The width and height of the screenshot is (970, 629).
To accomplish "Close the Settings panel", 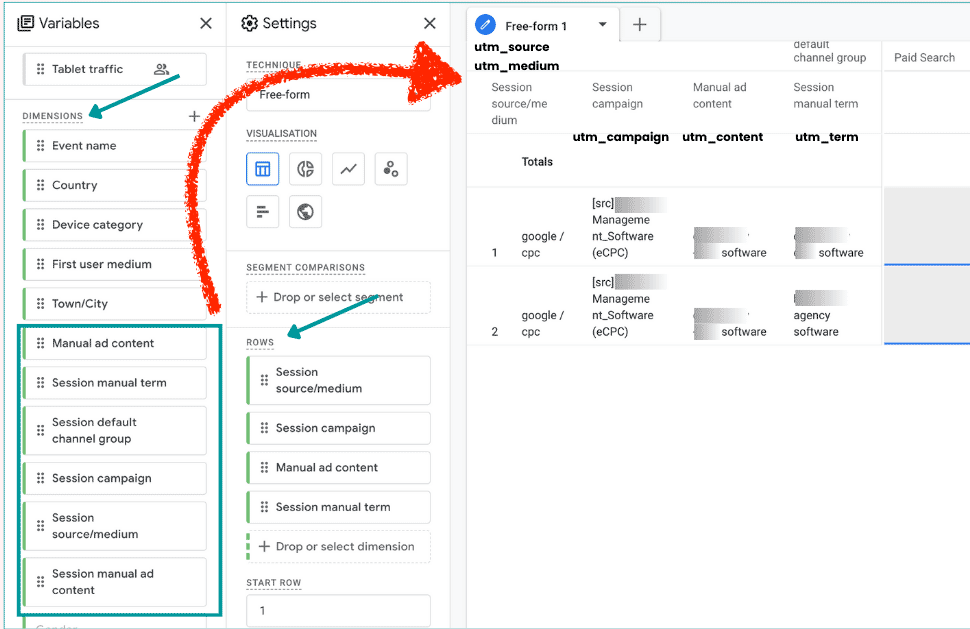I will click(x=429, y=24).
